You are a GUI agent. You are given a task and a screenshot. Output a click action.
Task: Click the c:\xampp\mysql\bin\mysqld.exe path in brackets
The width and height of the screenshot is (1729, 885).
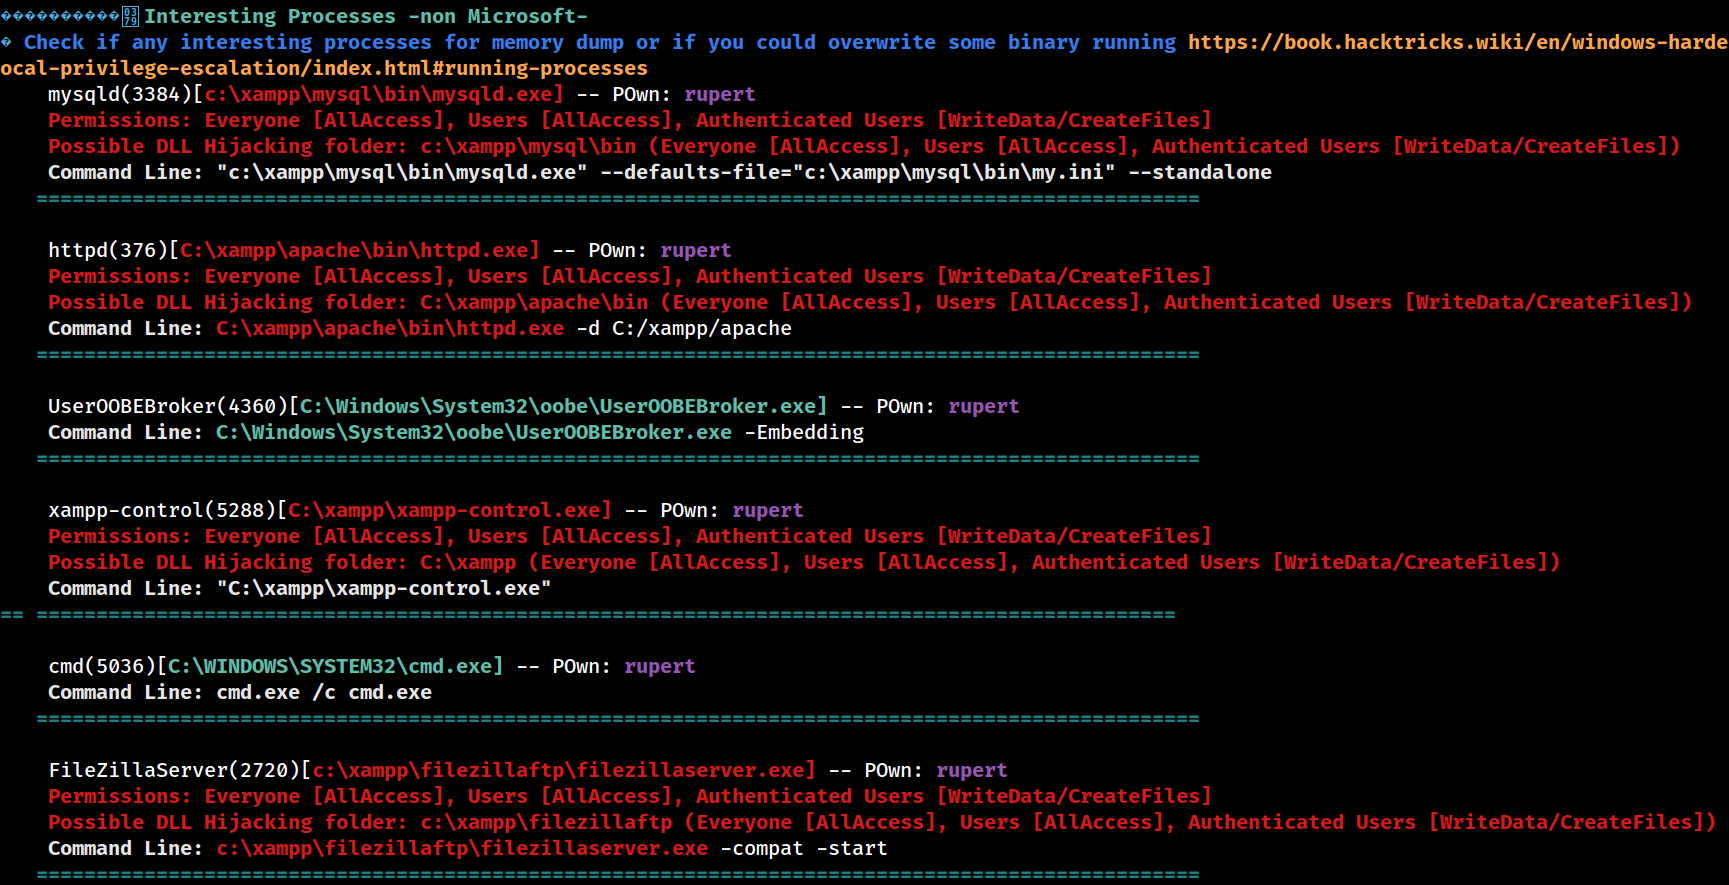coord(378,94)
